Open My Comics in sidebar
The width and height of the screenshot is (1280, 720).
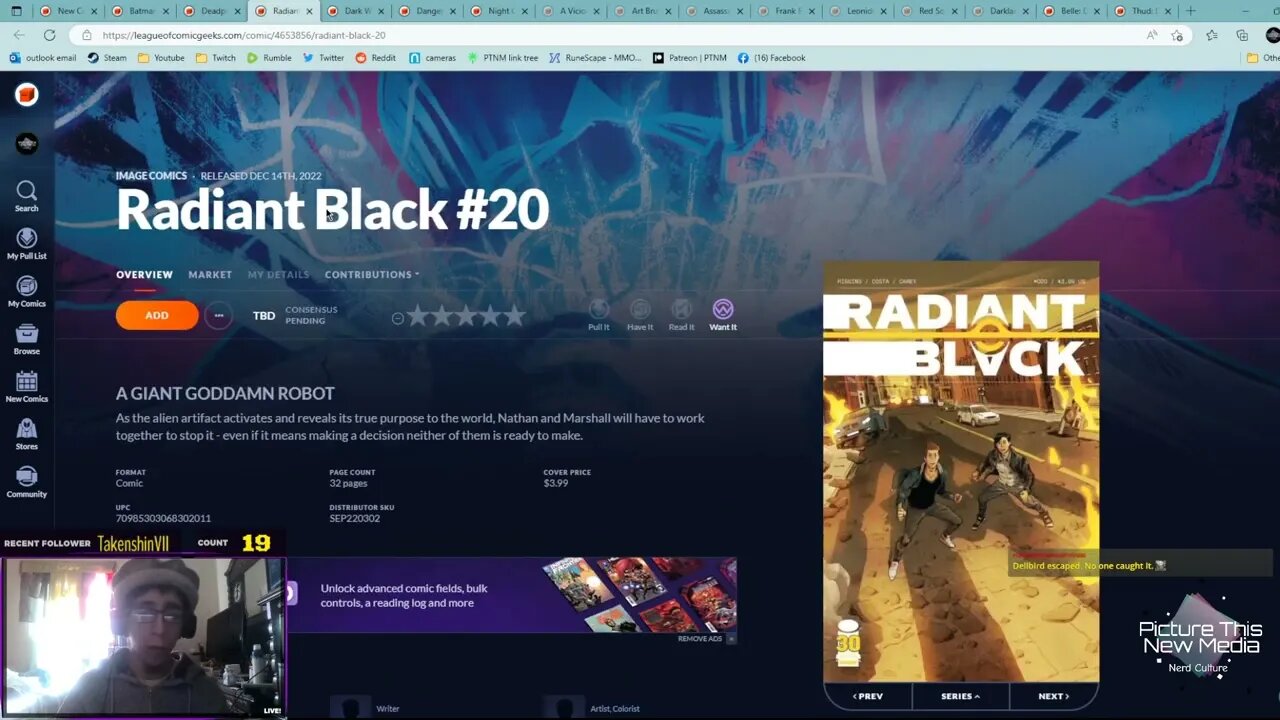[27, 292]
